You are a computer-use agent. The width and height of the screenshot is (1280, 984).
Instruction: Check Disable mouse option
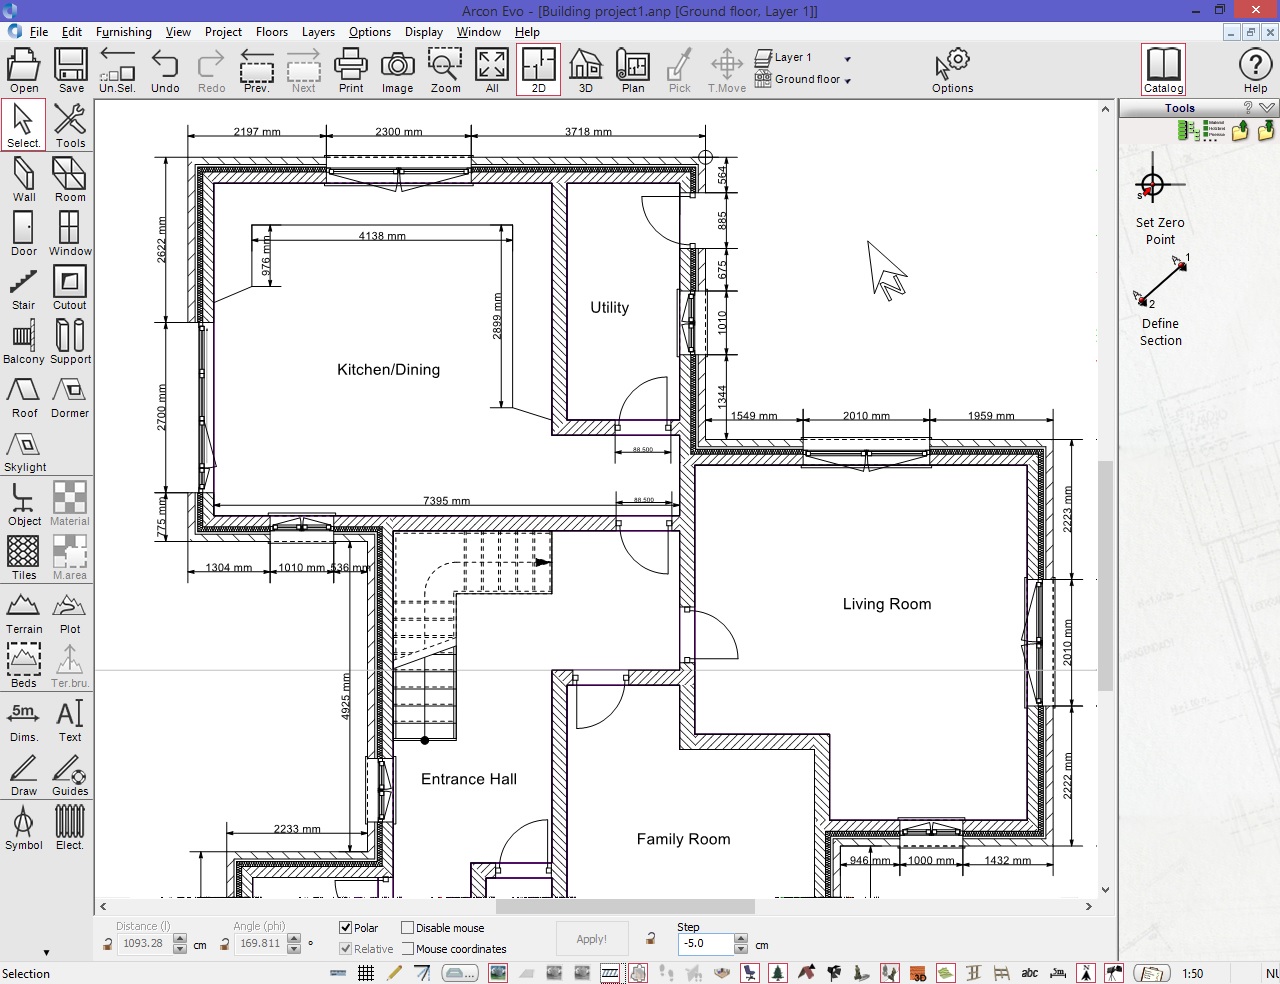click(x=408, y=927)
